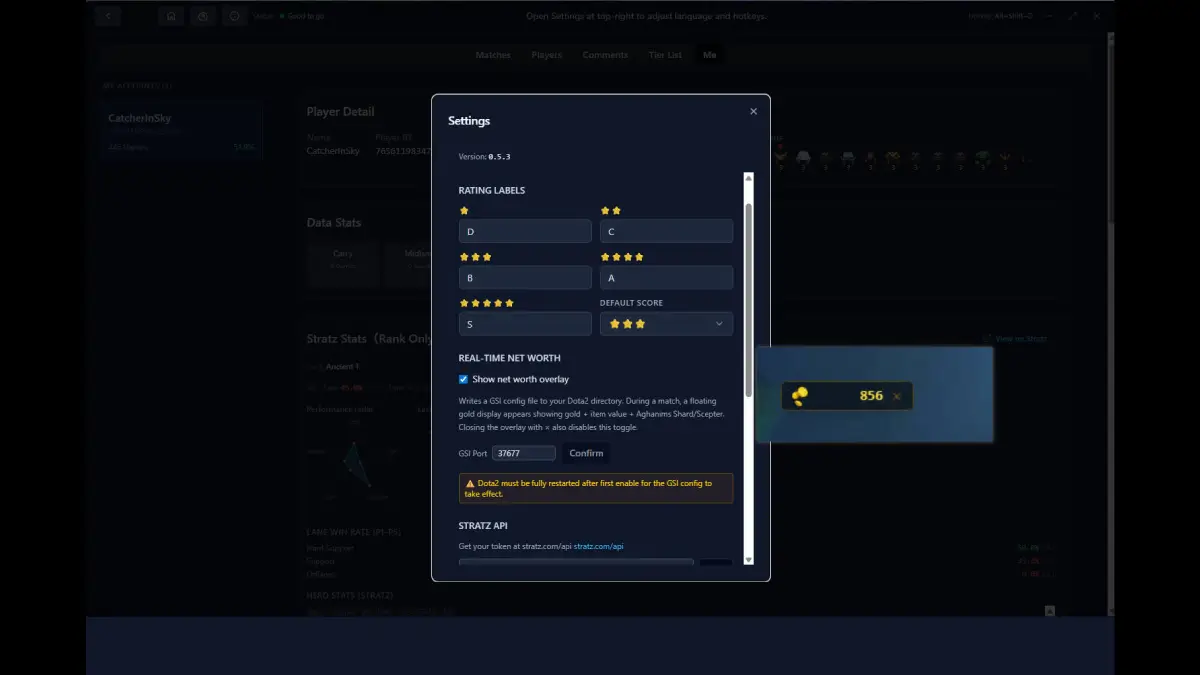Image resolution: width=1200 pixels, height=675 pixels.
Task: Open the Tier List tab
Action: (665, 55)
